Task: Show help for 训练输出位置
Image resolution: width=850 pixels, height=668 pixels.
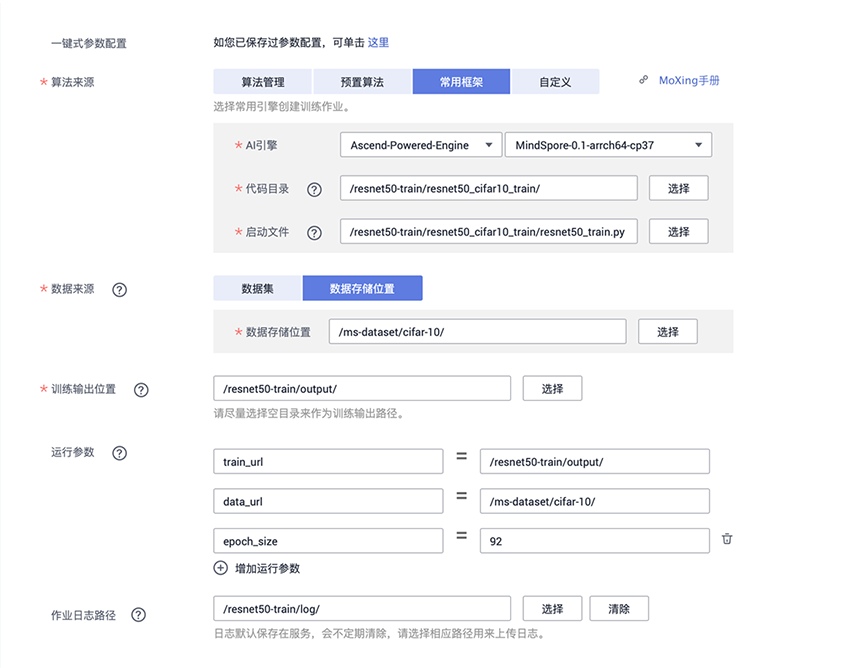Action: 141,390
